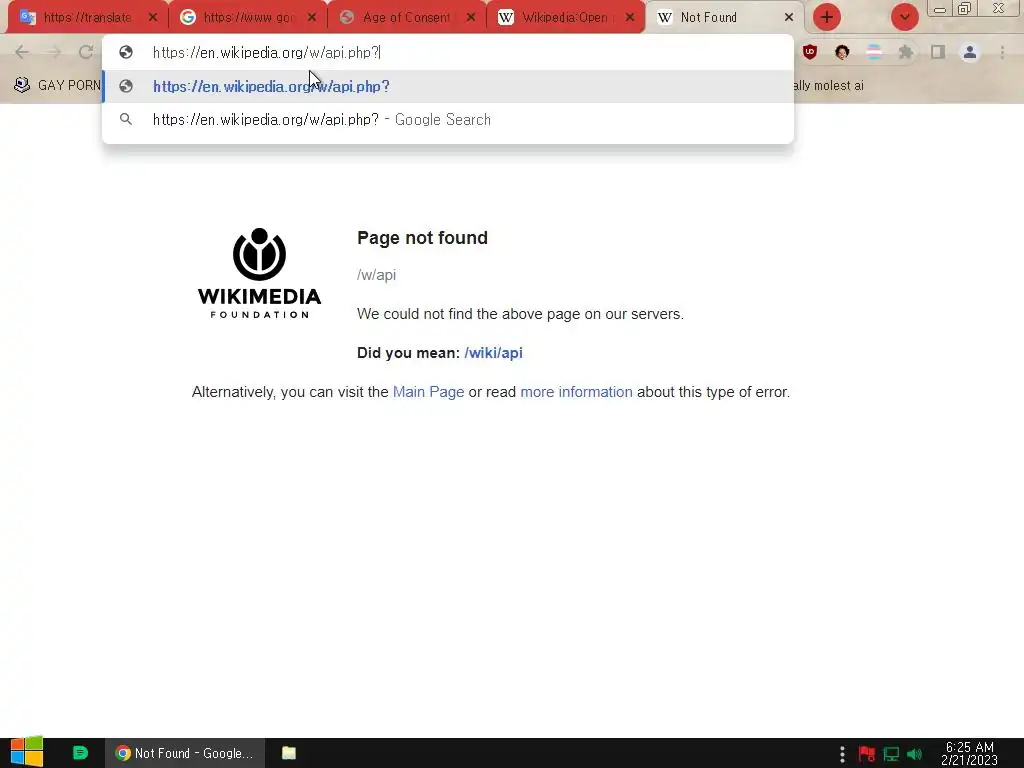Viewport: 1024px width, 768px height.
Task: Open the more information link
Action: [x=576, y=392]
